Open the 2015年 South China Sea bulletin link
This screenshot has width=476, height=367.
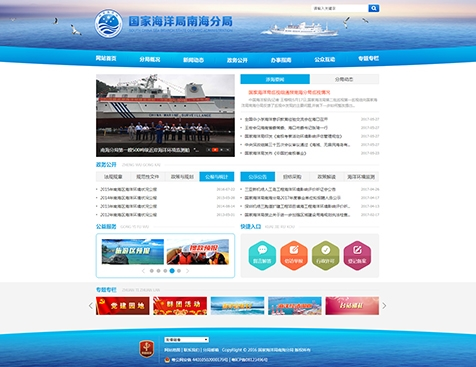129,189
